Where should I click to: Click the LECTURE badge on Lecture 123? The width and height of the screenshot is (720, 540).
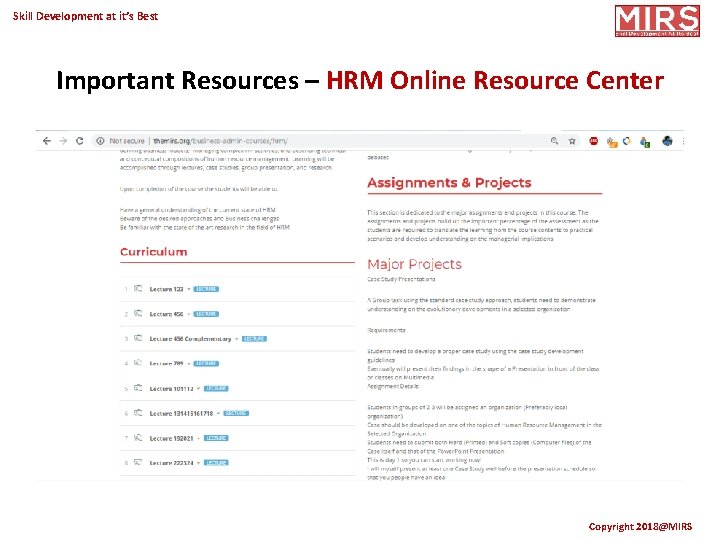coord(206,289)
